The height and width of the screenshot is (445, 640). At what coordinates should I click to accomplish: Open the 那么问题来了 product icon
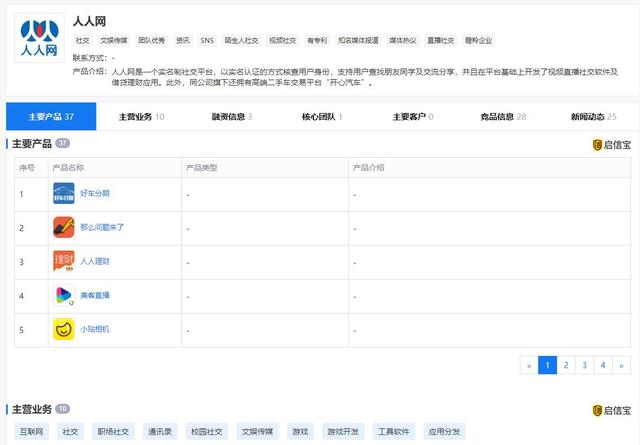(x=64, y=227)
